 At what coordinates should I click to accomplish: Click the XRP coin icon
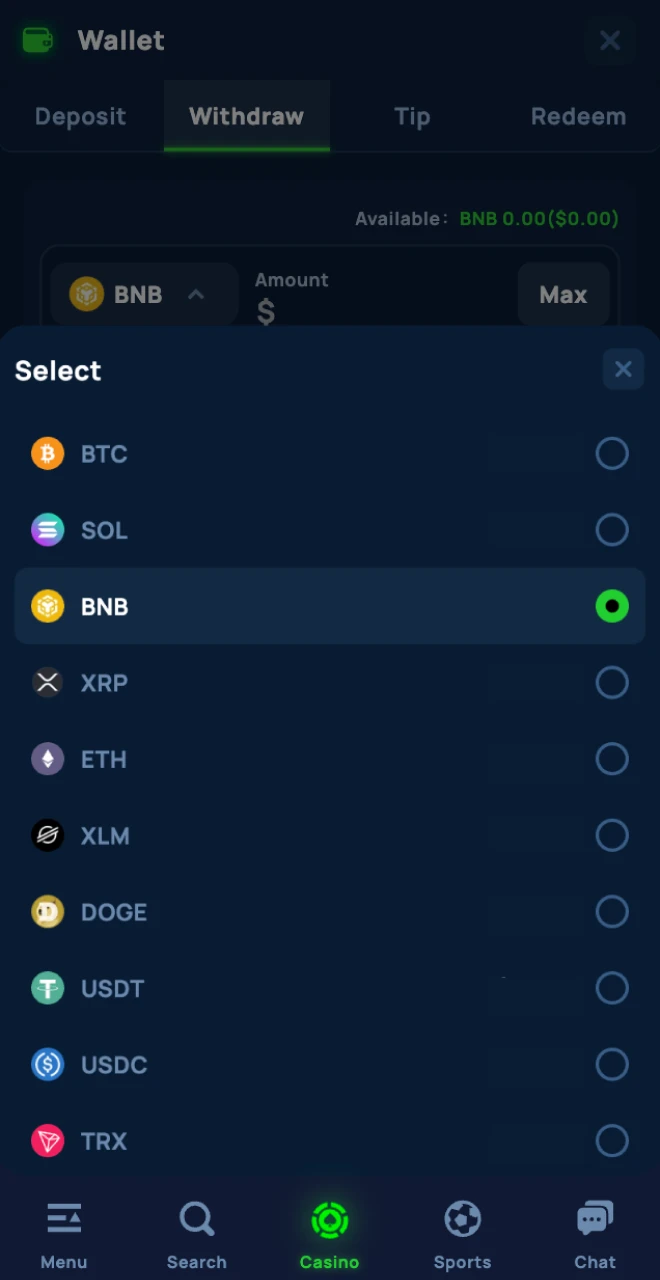(x=48, y=683)
